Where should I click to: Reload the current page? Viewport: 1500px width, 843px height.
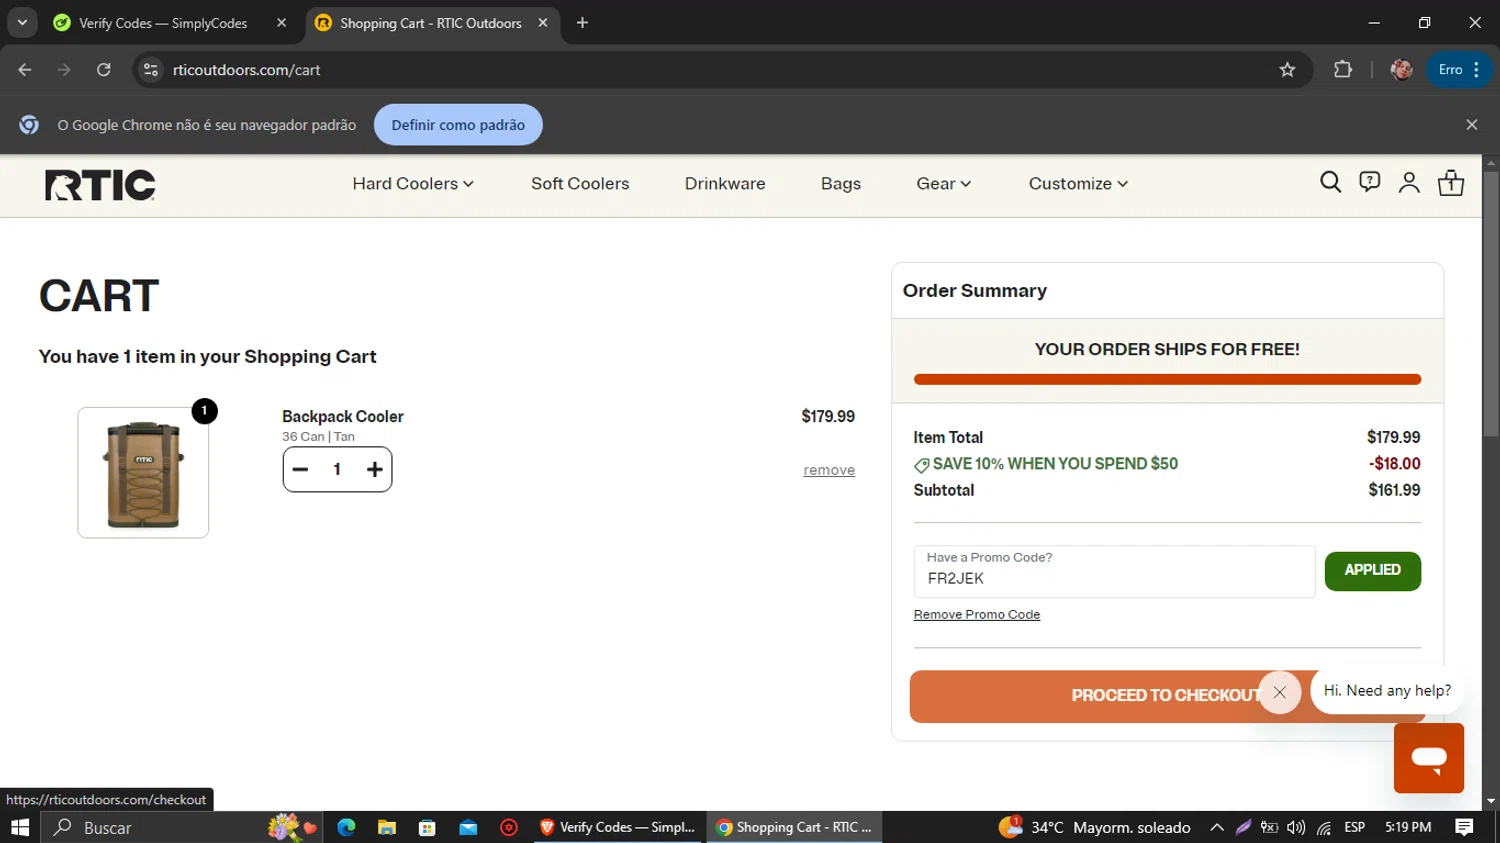pyautogui.click(x=104, y=70)
